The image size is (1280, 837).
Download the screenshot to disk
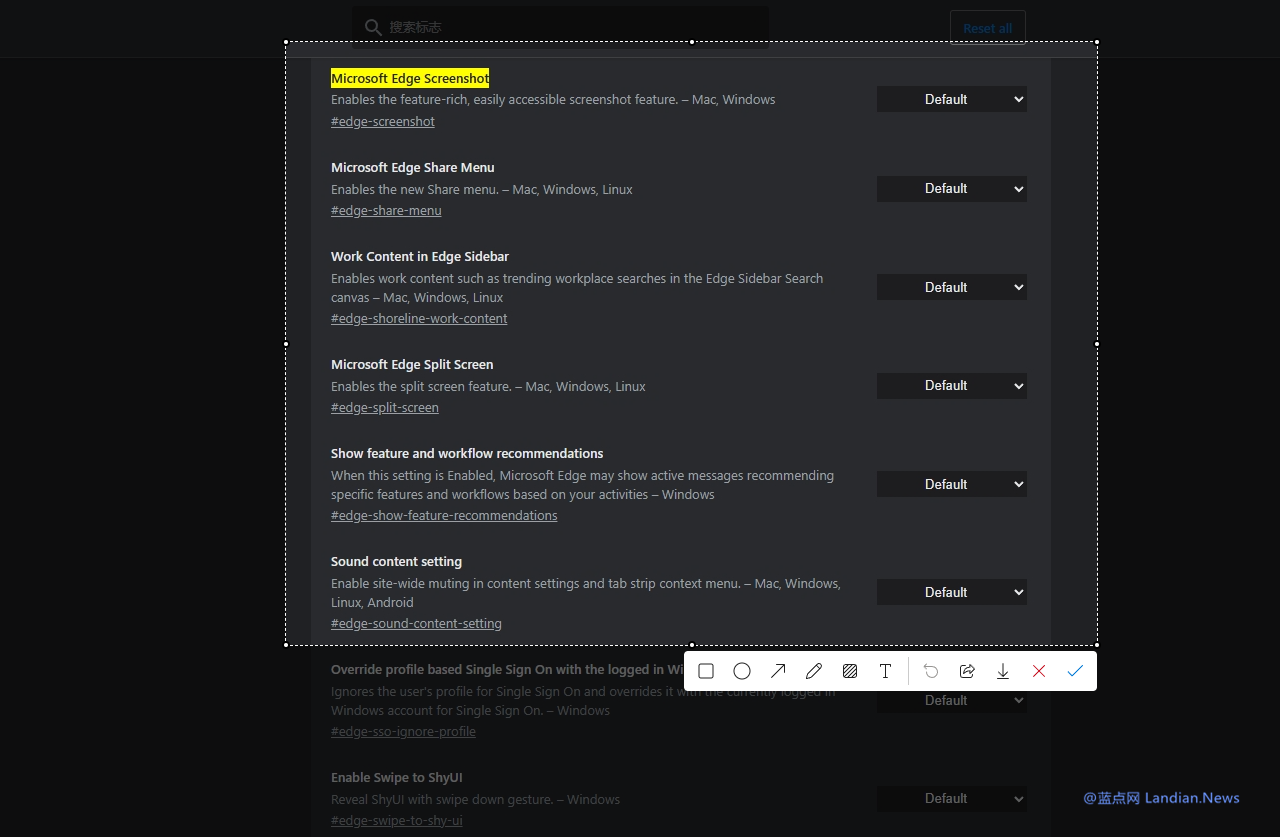[x=1003, y=671]
